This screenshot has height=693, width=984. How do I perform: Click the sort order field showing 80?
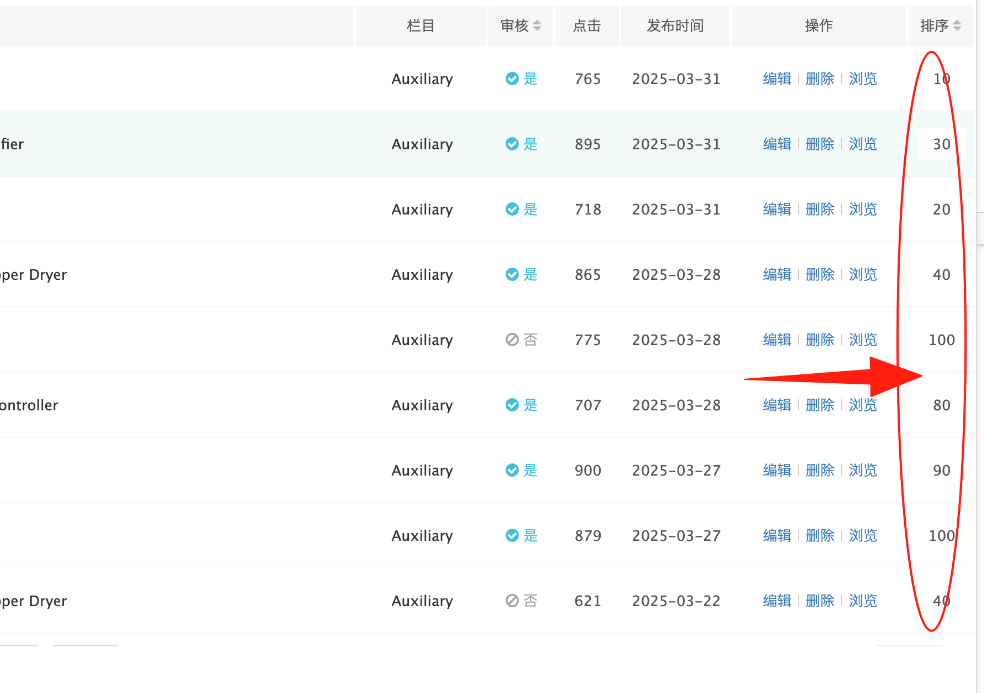tap(941, 405)
